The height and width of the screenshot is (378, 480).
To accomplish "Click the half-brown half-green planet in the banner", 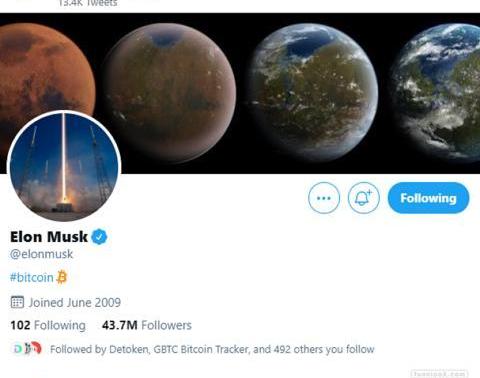I will 170,93.
